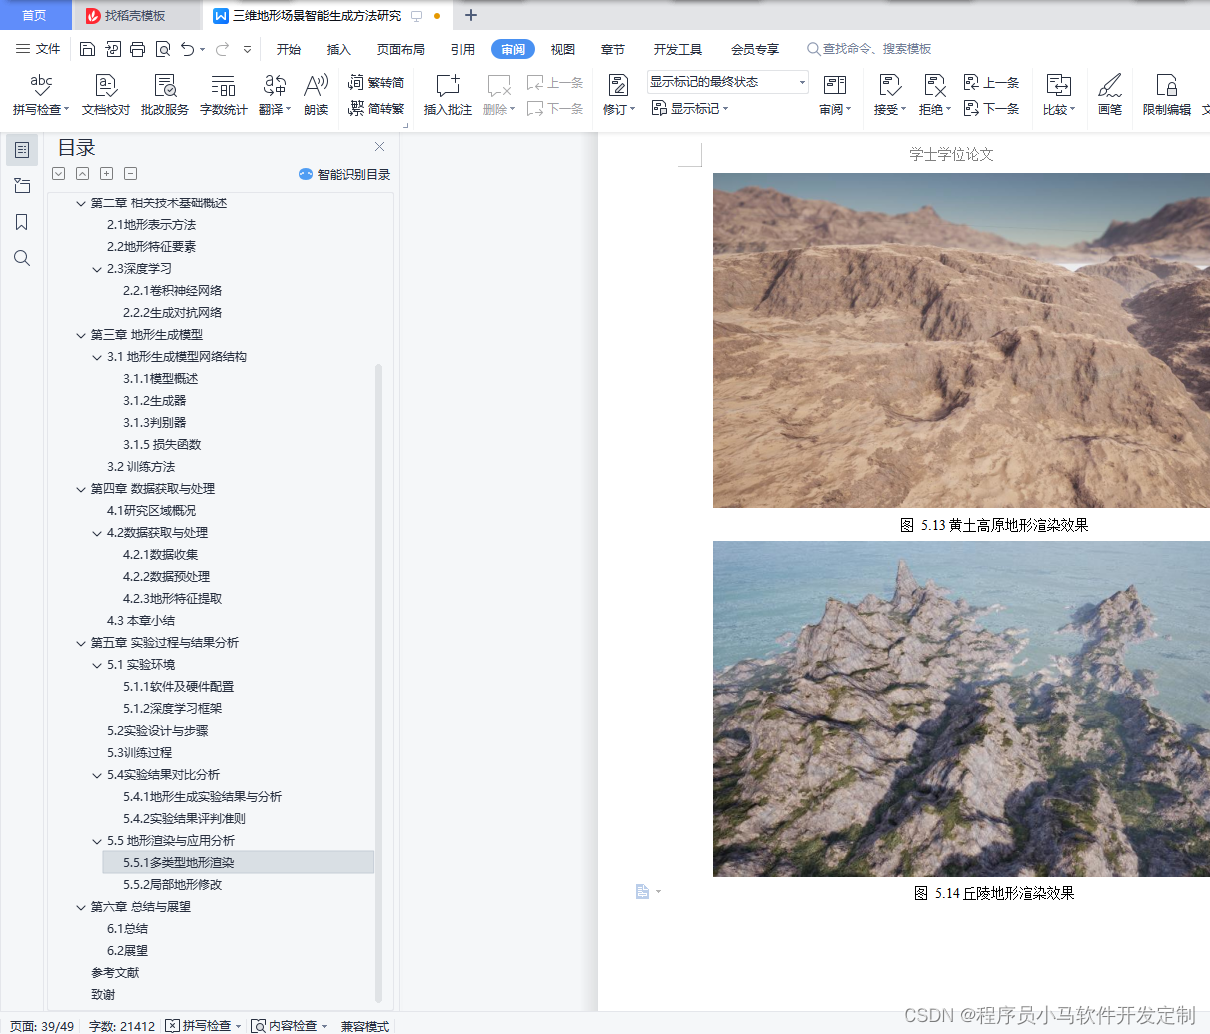Image resolution: width=1210 pixels, height=1034 pixels.
Task: Collapse the 4.2数据获取与处理 node
Action: coord(97,533)
